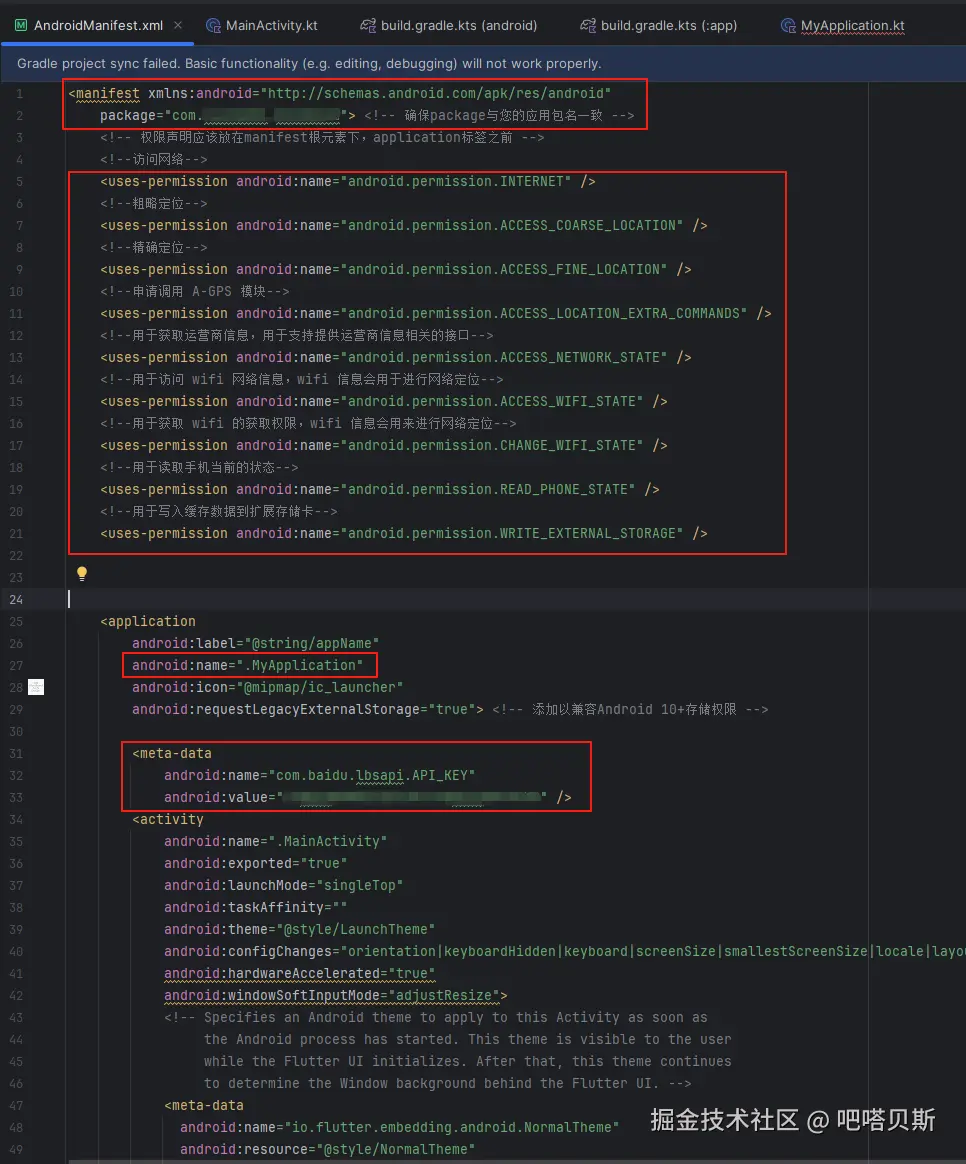Click the <meta-data tag on line 31
The height and width of the screenshot is (1164, 966).
pyautogui.click(x=172, y=753)
